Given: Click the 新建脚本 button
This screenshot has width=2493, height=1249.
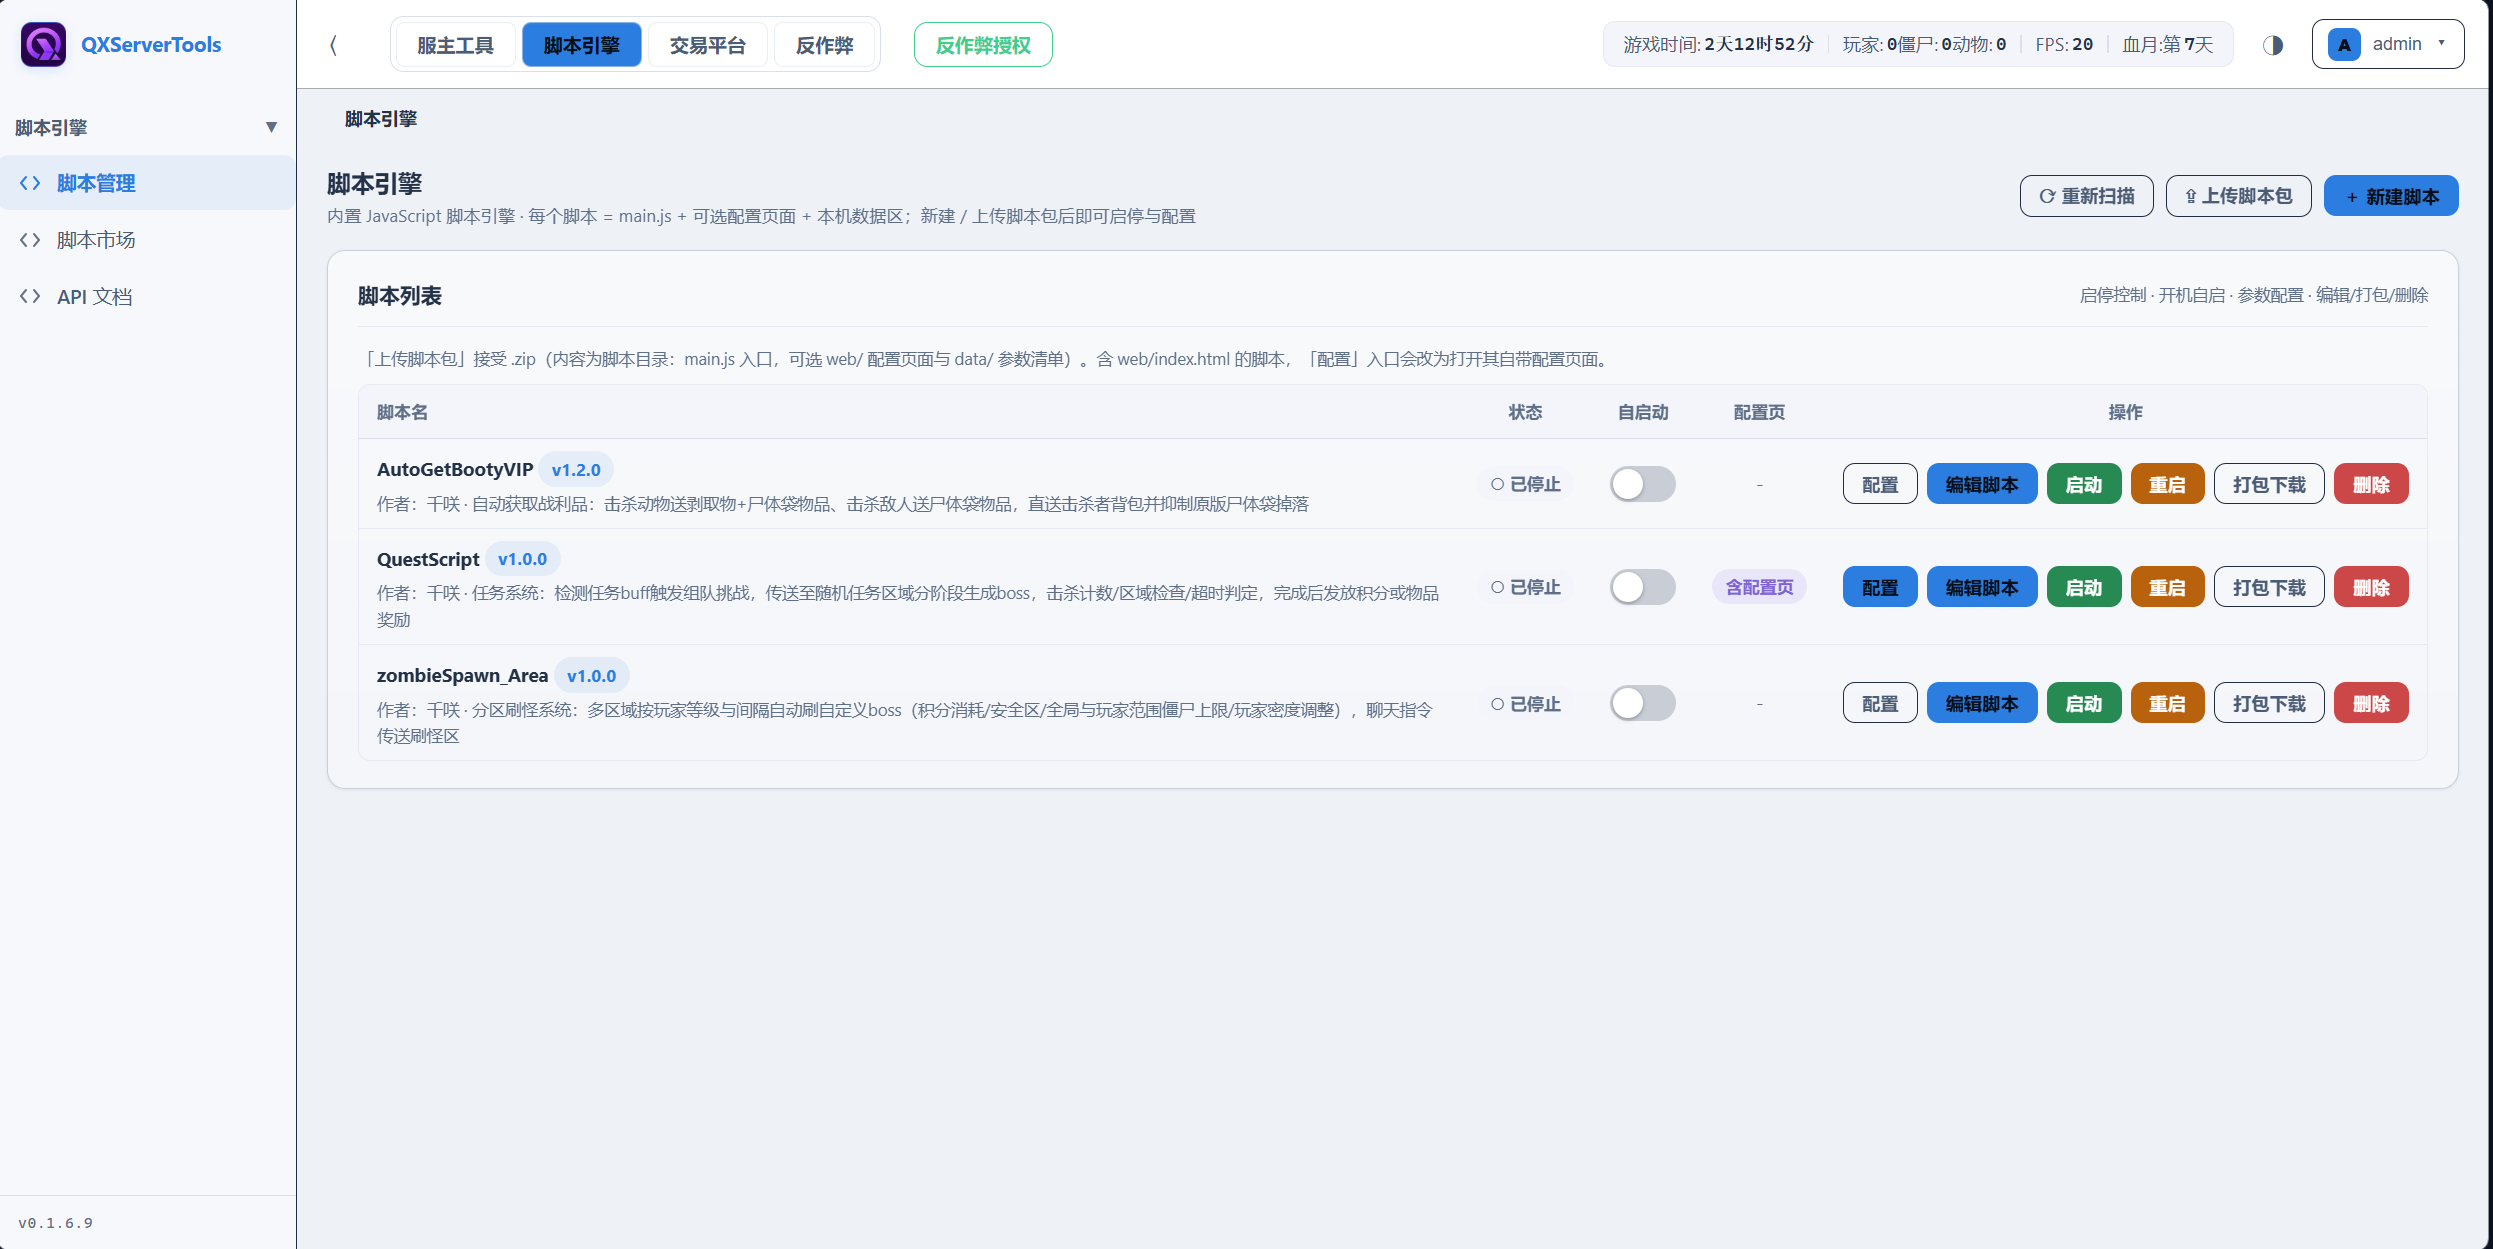Looking at the screenshot, I should (2390, 196).
